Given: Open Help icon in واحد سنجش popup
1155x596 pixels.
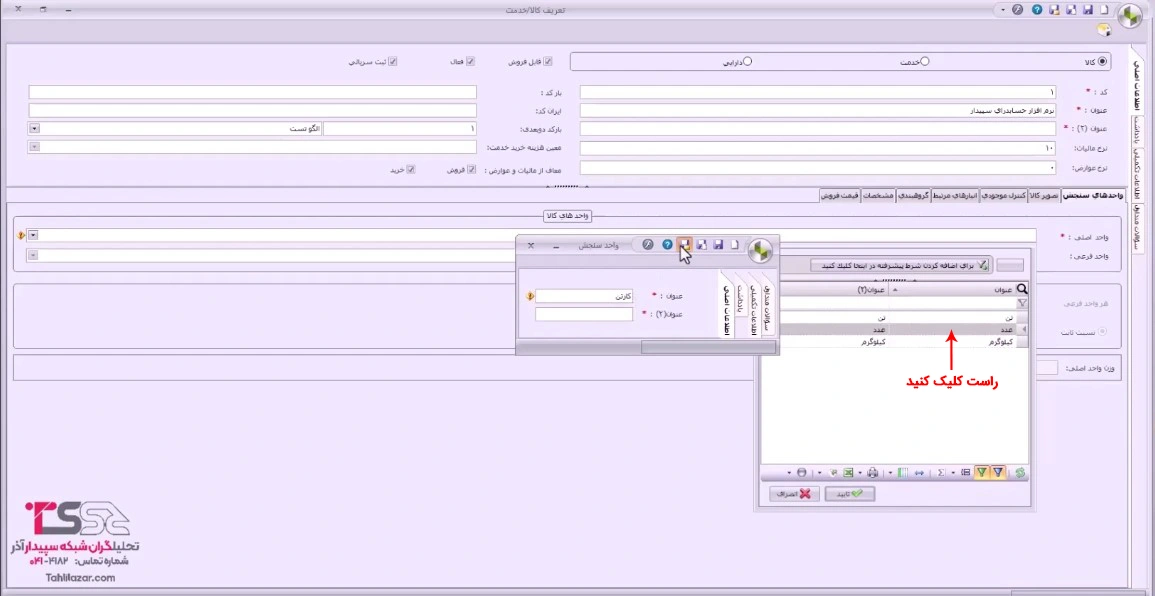Looking at the screenshot, I should click(667, 244).
